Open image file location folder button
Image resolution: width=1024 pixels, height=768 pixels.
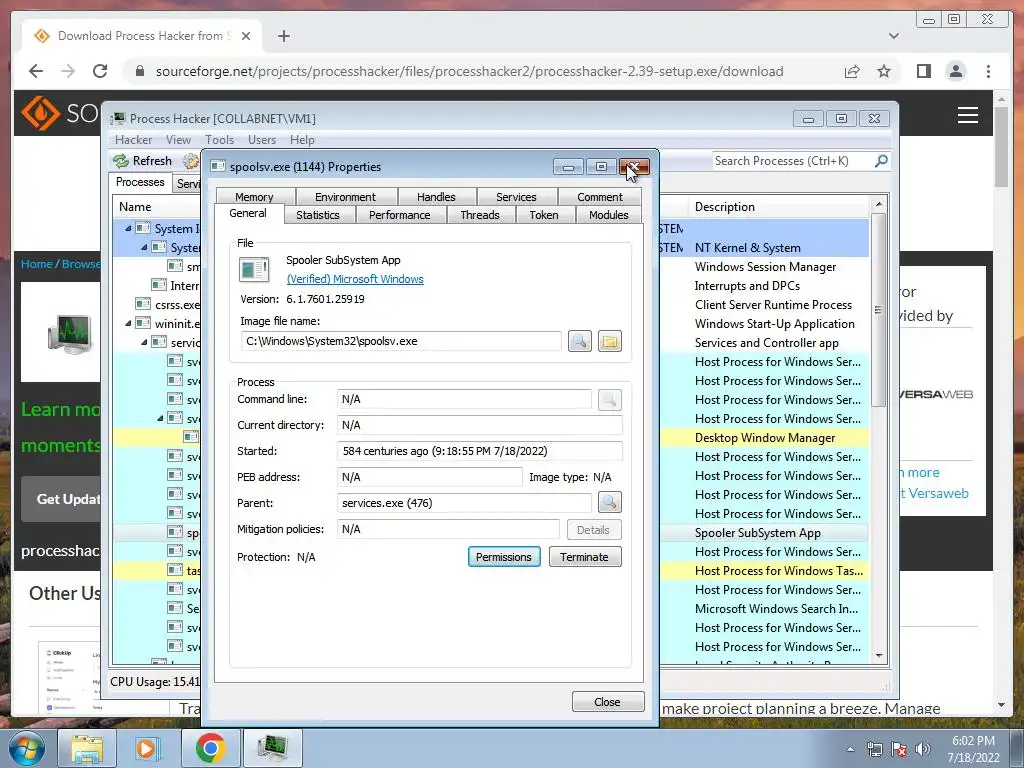(609, 341)
